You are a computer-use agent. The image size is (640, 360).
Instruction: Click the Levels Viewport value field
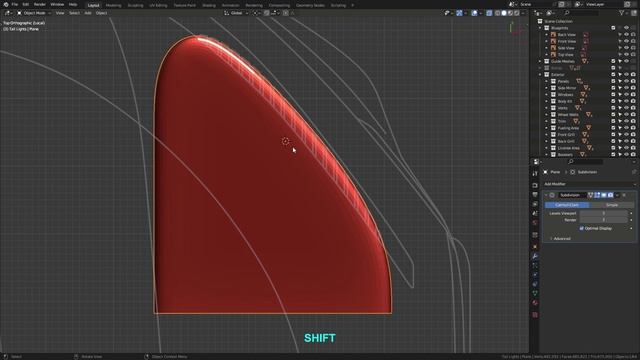(x=604, y=213)
